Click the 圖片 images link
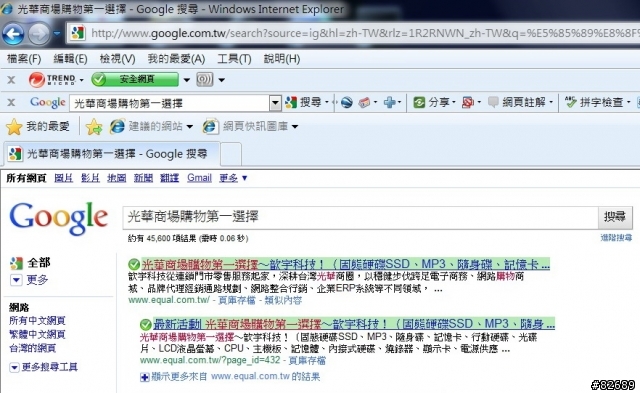This screenshot has height=393, width=640. 64,178
